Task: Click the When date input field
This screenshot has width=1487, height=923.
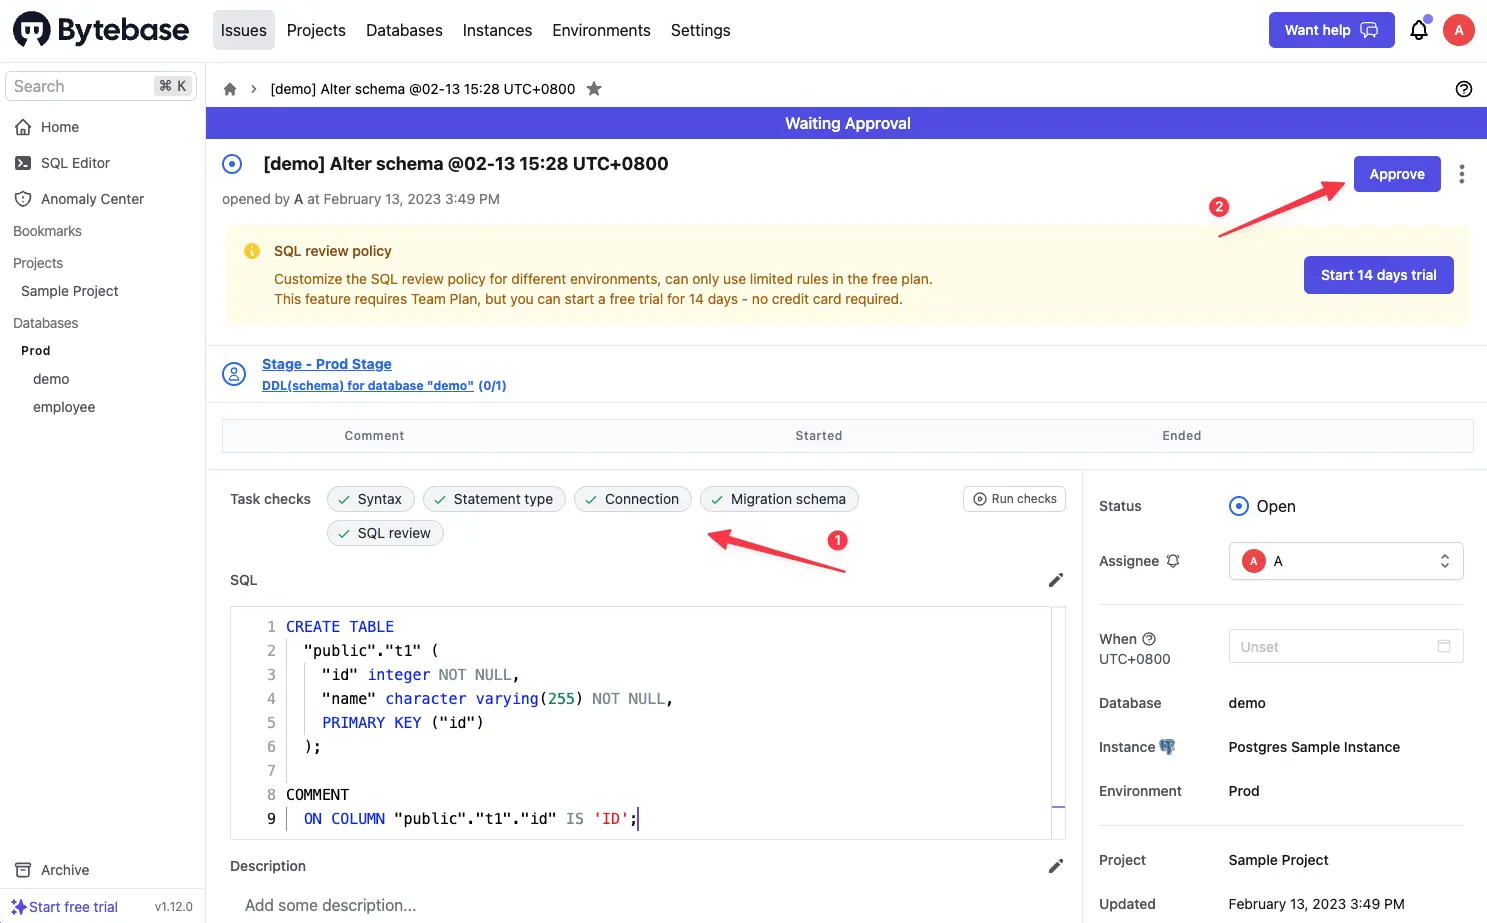Action: [x=1346, y=646]
